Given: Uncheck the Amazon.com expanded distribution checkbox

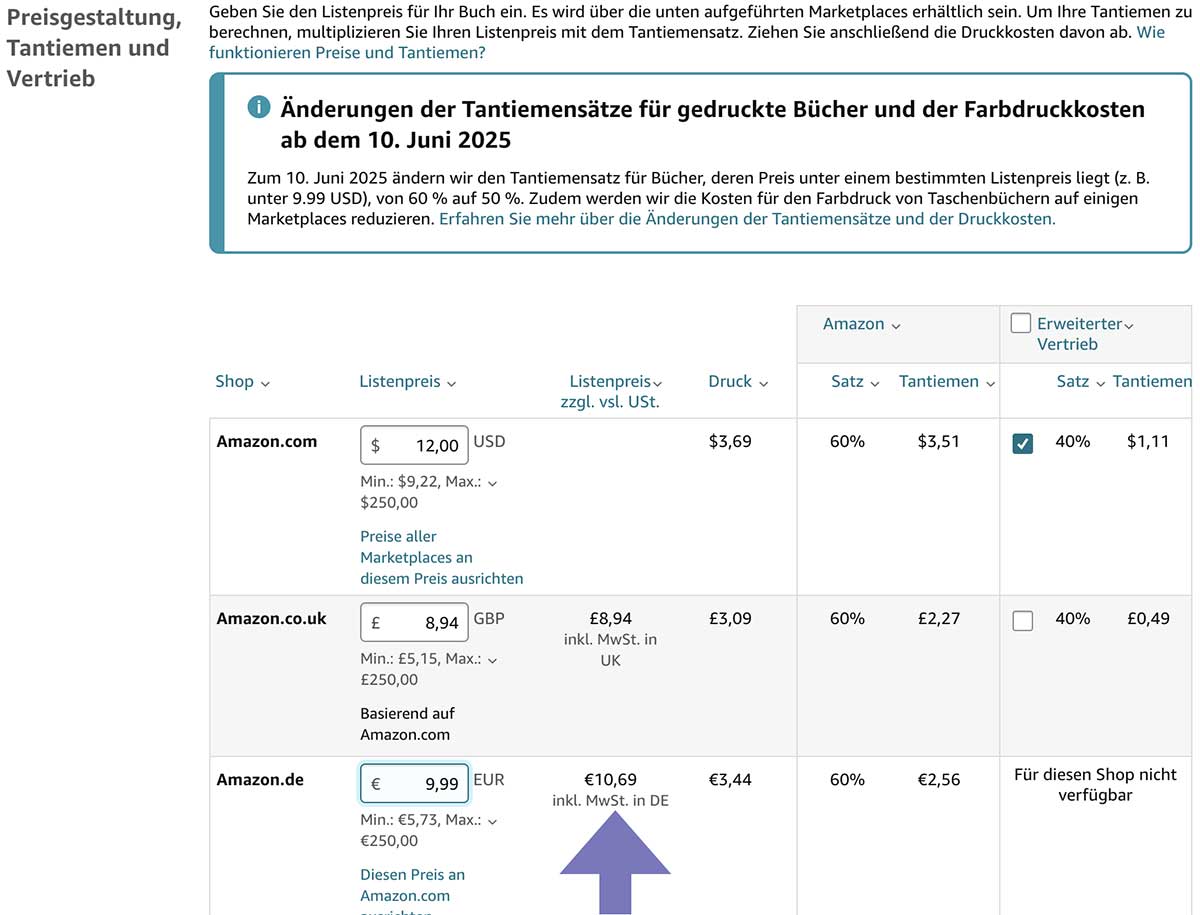Looking at the screenshot, I should tap(1022, 443).
